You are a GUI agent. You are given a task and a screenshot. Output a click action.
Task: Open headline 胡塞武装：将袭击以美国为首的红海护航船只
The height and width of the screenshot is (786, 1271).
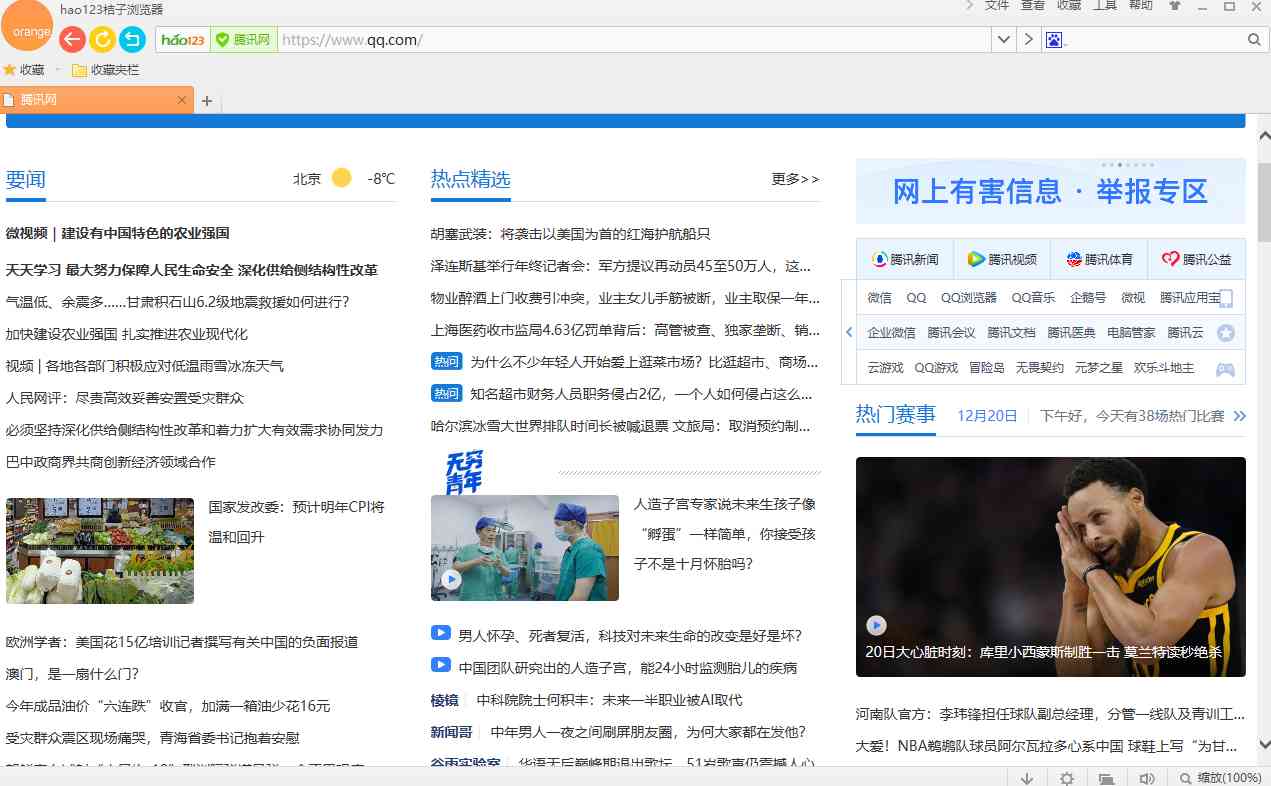(x=571, y=234)
